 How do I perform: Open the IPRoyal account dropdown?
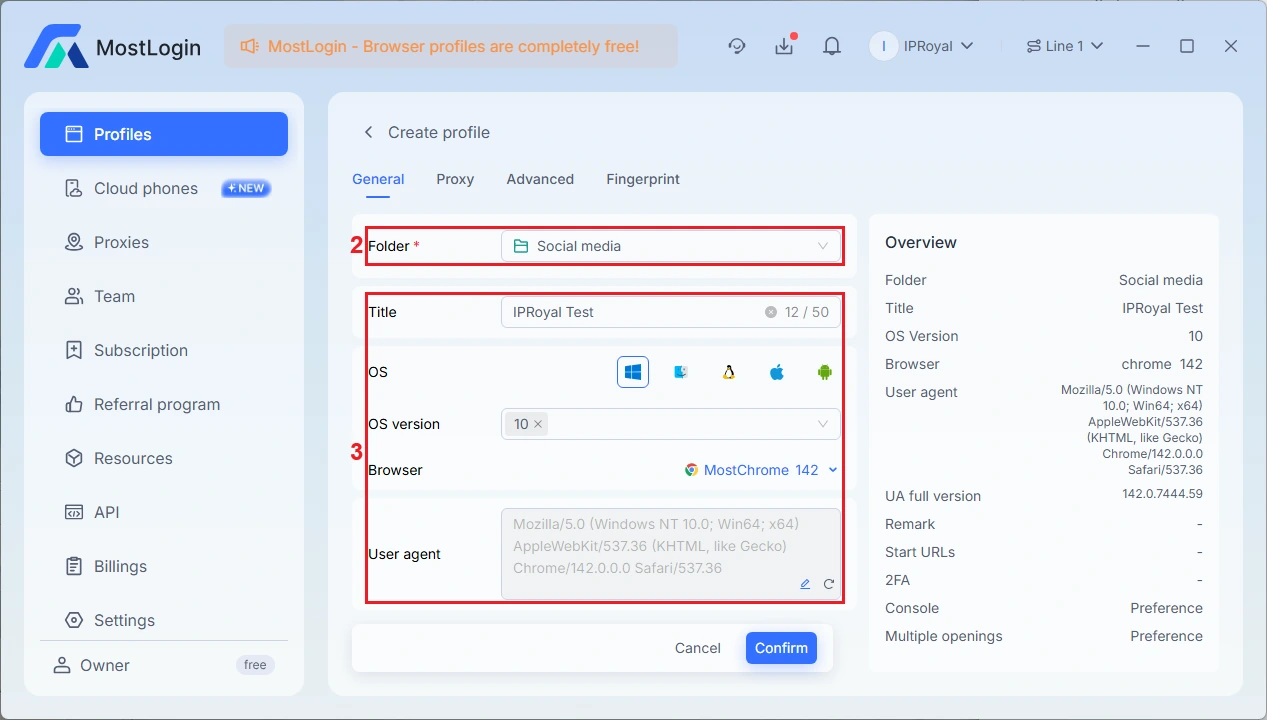tap(922, 46)
